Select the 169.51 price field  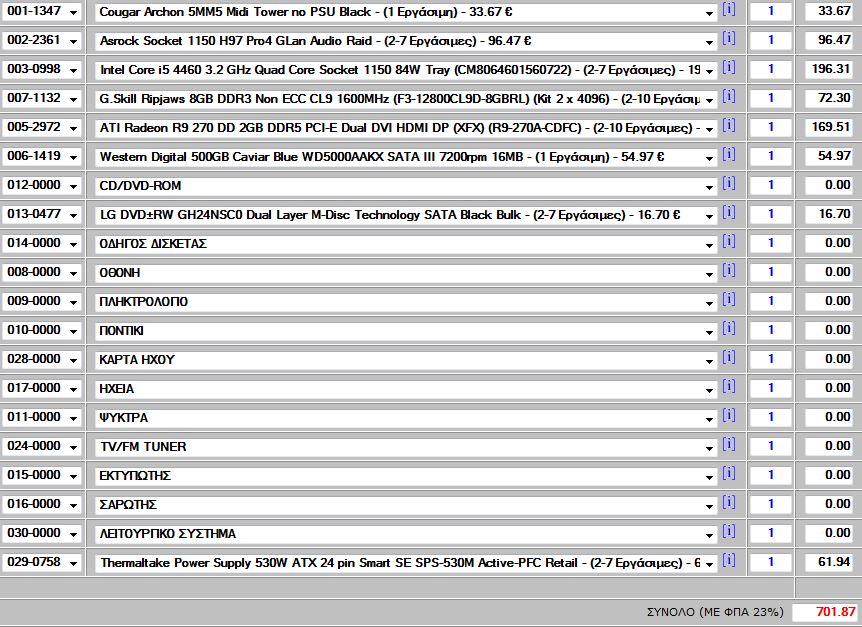[829, 127]
